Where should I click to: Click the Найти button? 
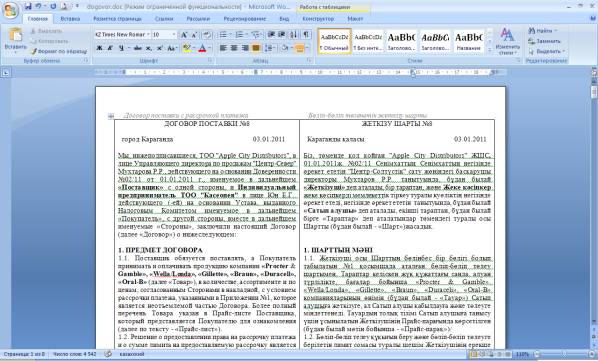(x=542, y=30)
